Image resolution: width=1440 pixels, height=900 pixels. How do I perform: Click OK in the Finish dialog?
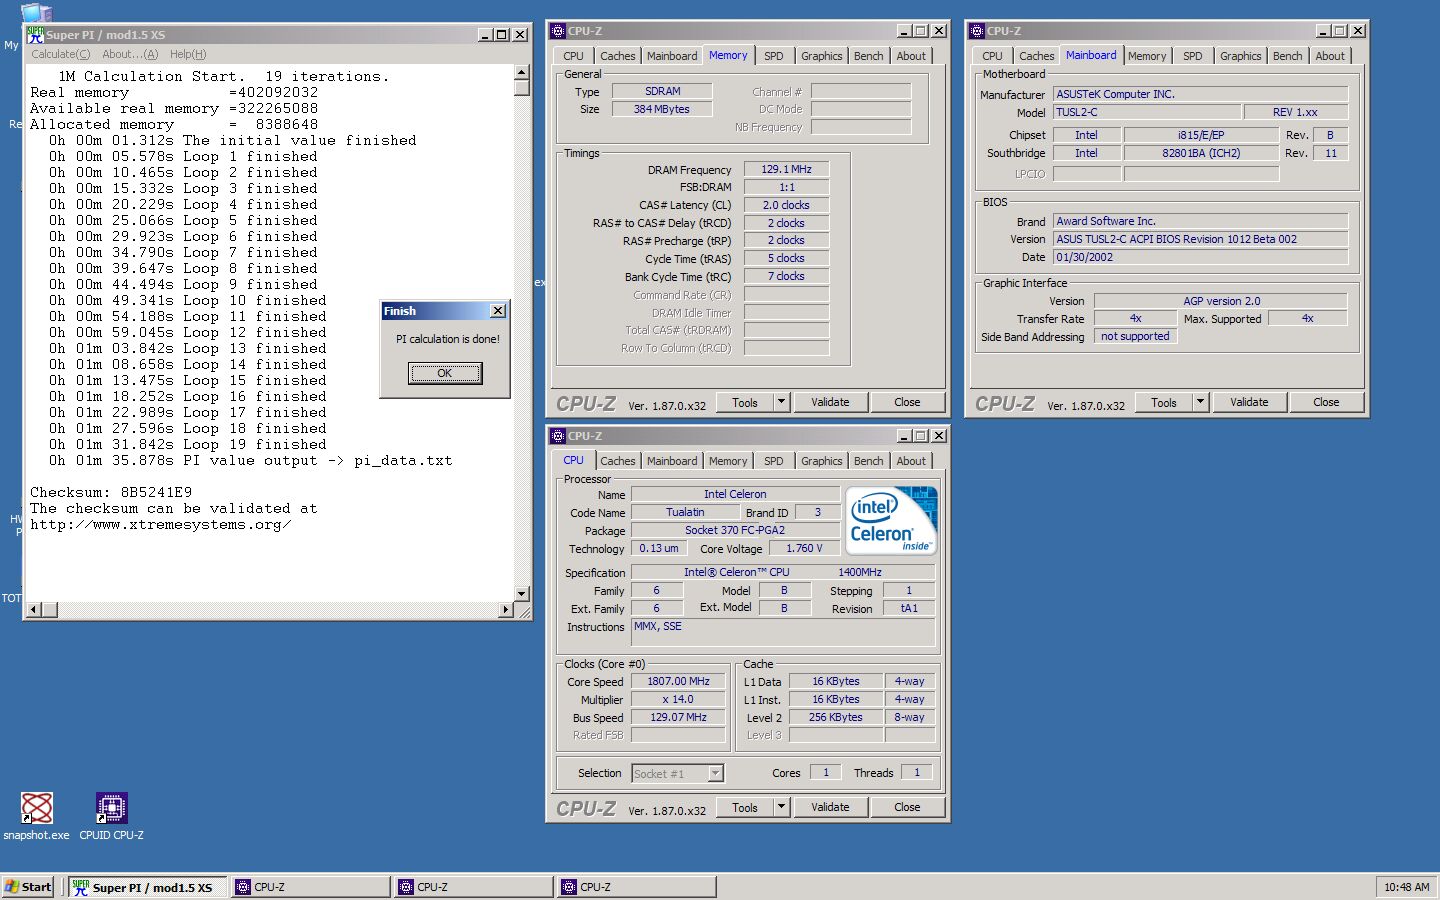pyautogui.click(x=445, y=373)
